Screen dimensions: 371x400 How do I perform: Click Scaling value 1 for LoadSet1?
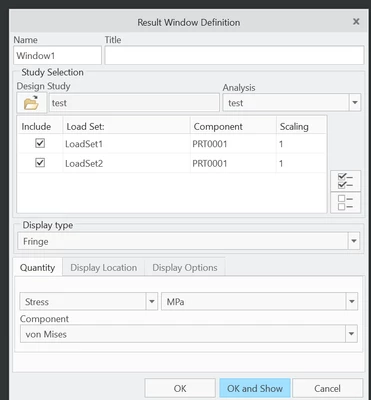(281, 144)
